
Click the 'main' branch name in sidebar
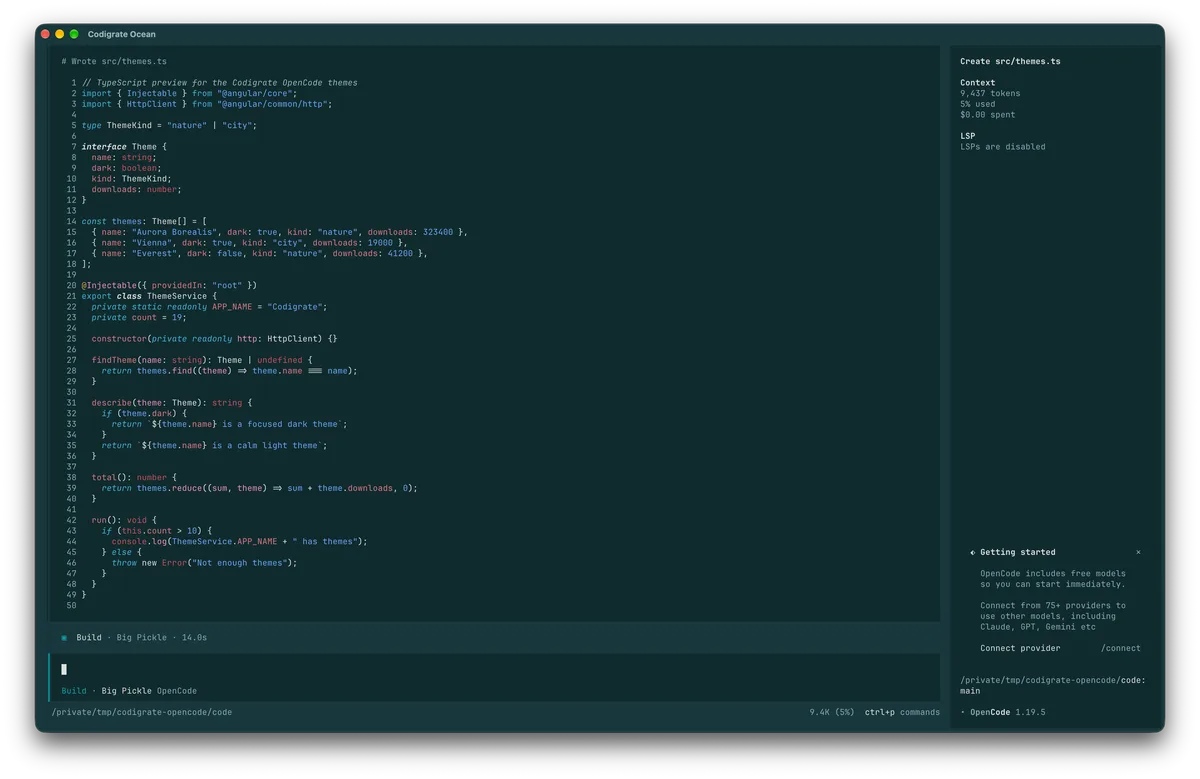[970, 691]
